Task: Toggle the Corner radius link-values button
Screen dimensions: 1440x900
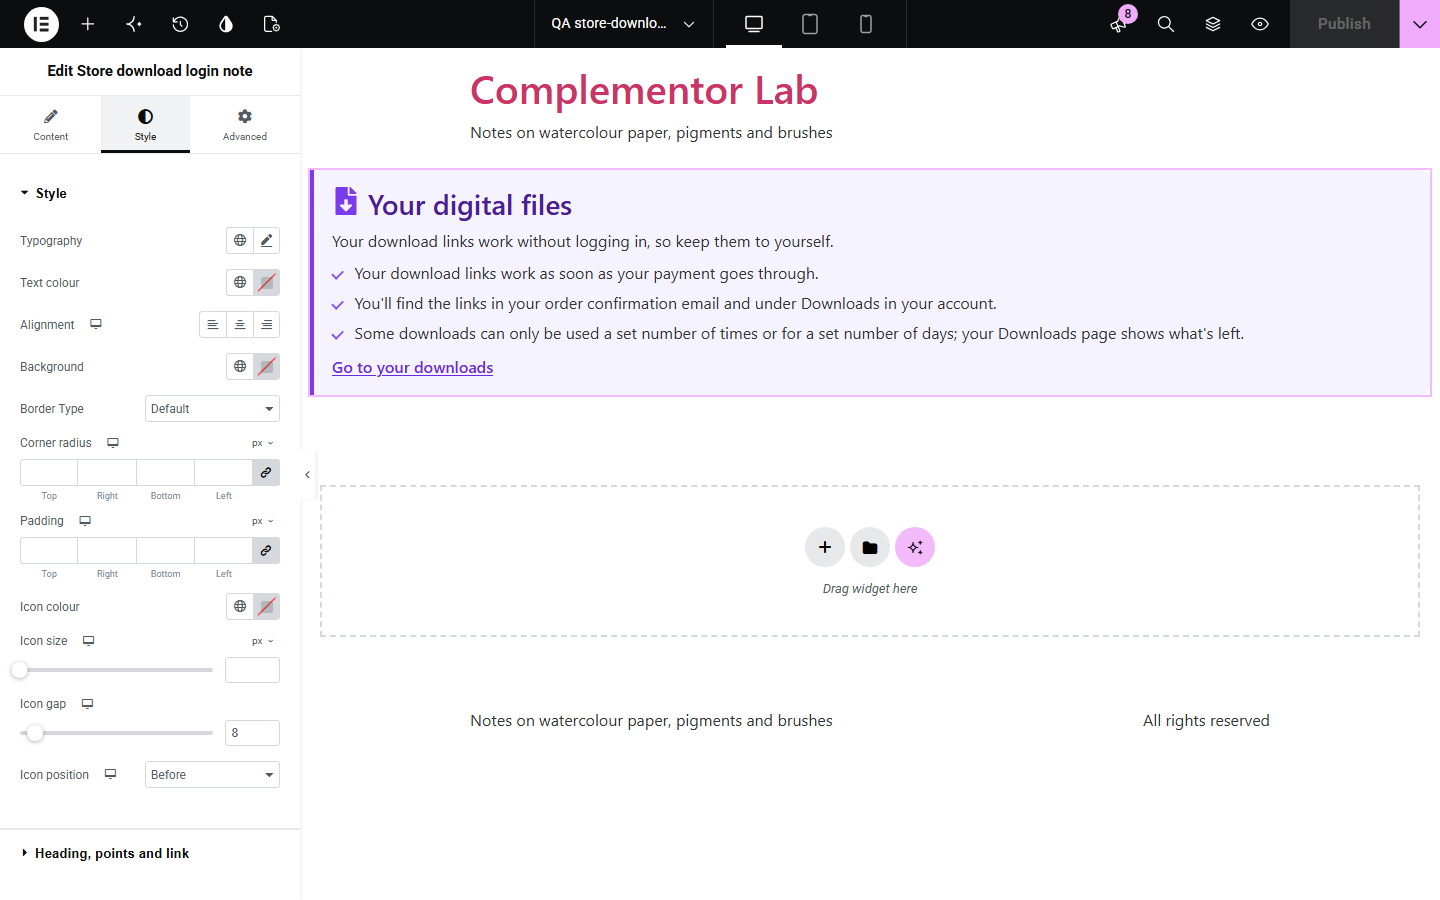Action: click(266, 472)
